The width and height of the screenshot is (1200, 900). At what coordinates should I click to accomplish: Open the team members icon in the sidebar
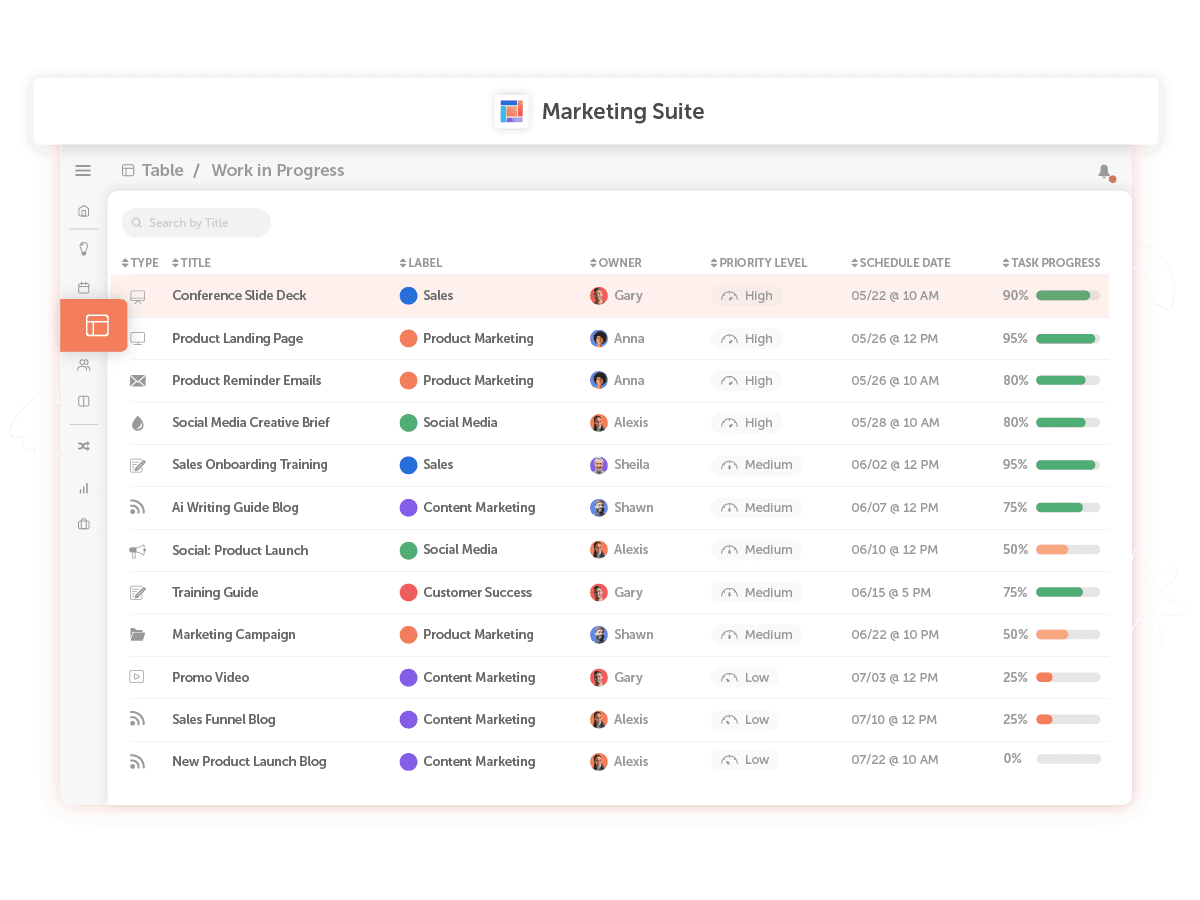pos(84,365)
